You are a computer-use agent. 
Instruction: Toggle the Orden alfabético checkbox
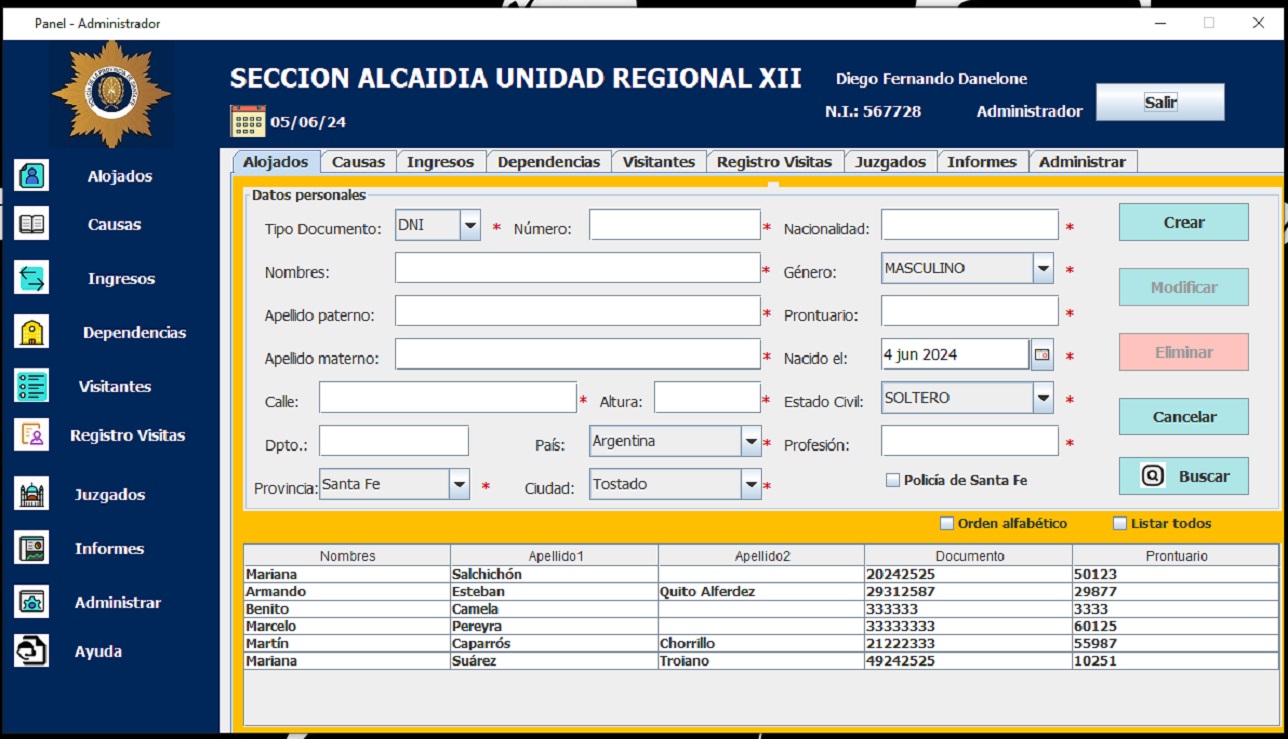pos(947,523)
